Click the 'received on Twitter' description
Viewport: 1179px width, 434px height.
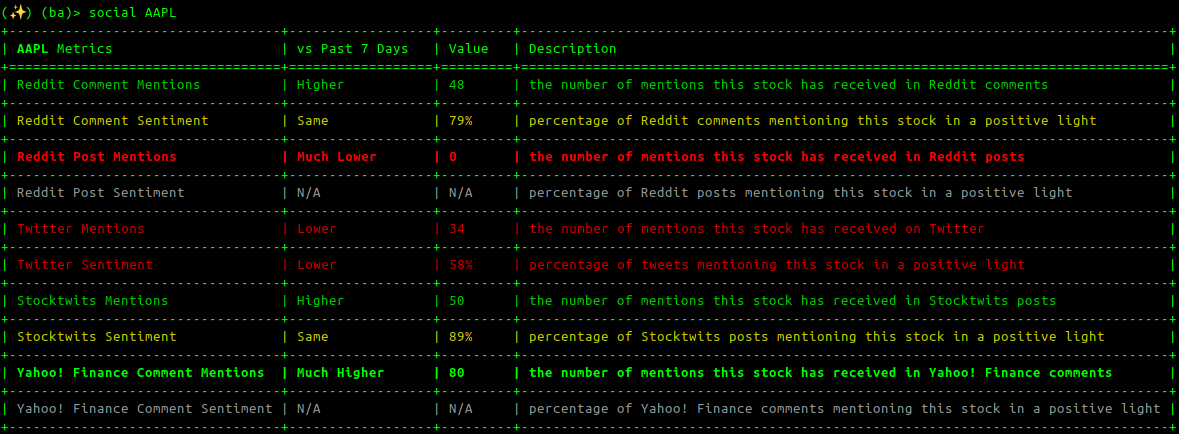756,229
